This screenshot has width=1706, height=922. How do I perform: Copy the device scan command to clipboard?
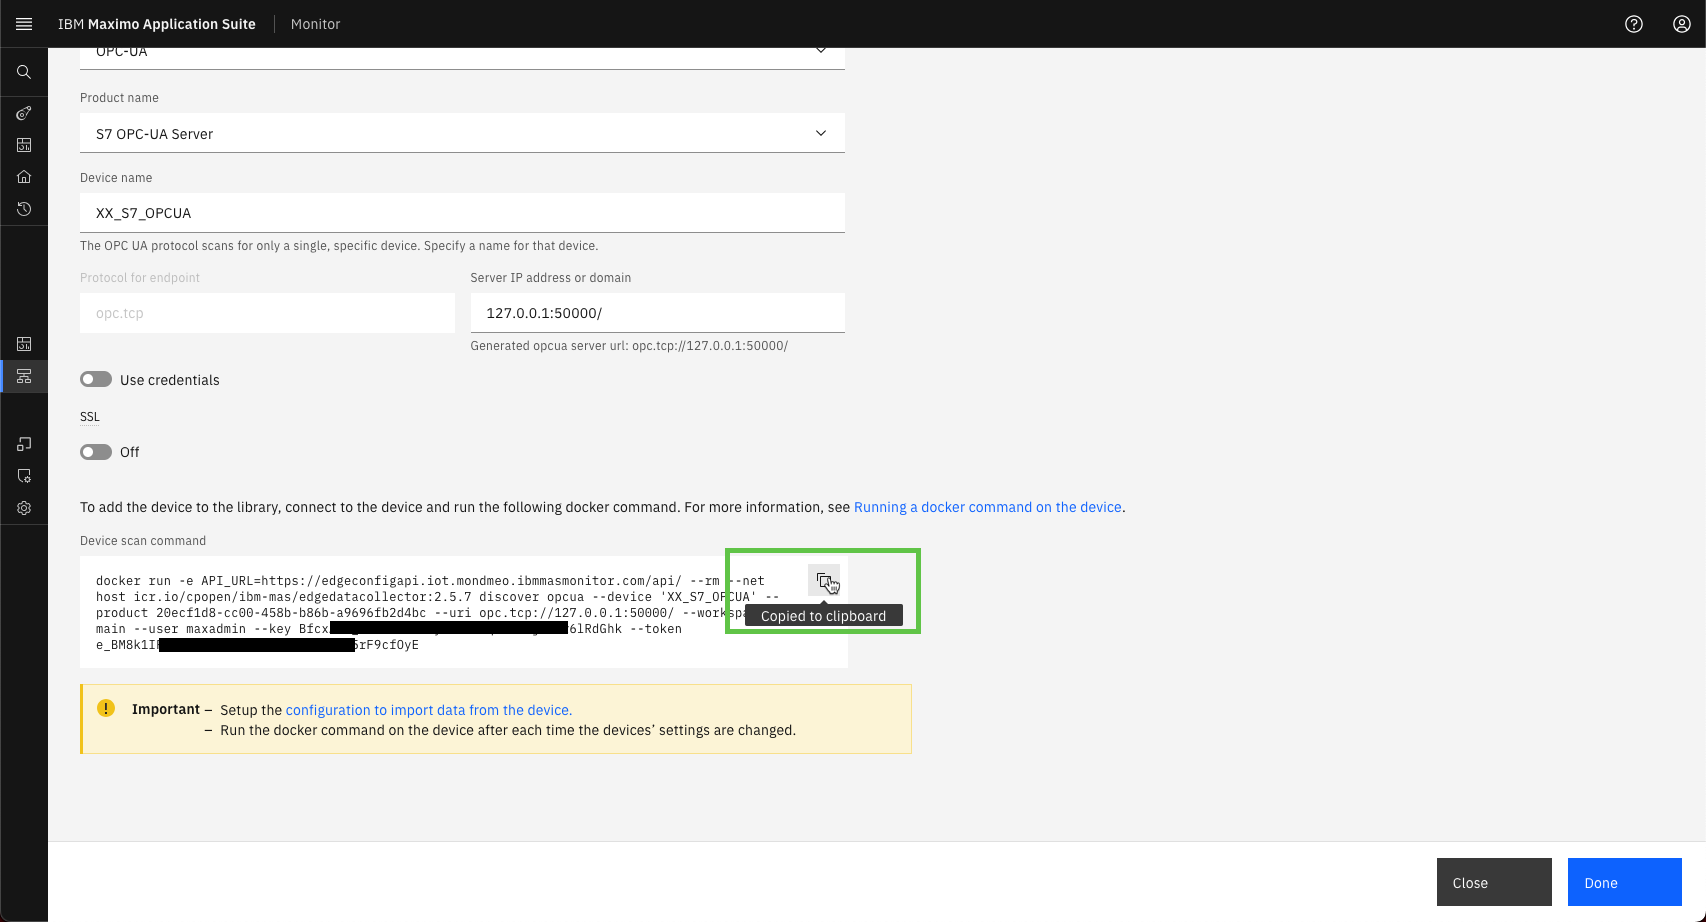pos(824,580)
